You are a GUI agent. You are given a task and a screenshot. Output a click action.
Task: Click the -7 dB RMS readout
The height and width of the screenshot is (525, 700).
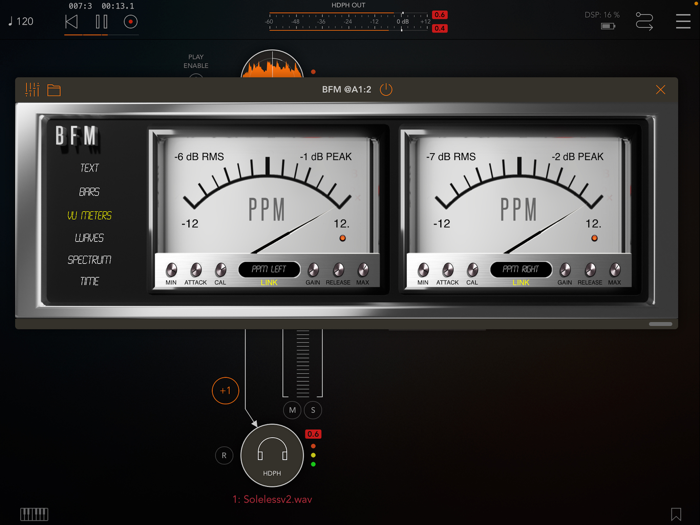(x=451, y=157)
